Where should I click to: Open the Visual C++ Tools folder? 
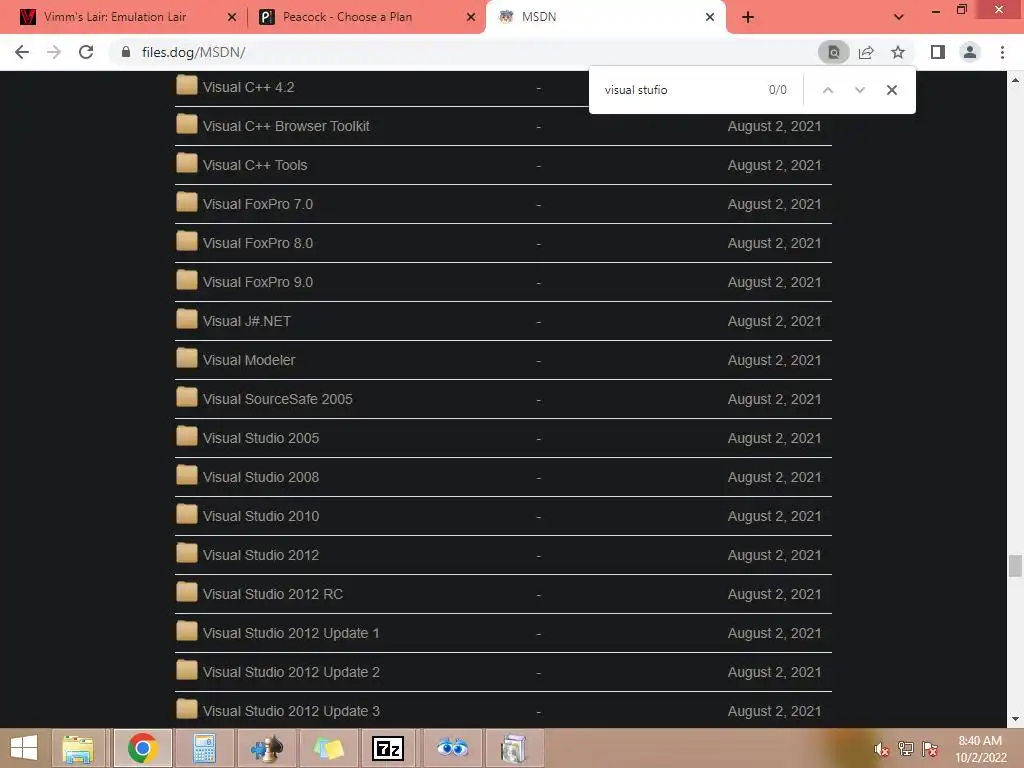pos(255,165)
